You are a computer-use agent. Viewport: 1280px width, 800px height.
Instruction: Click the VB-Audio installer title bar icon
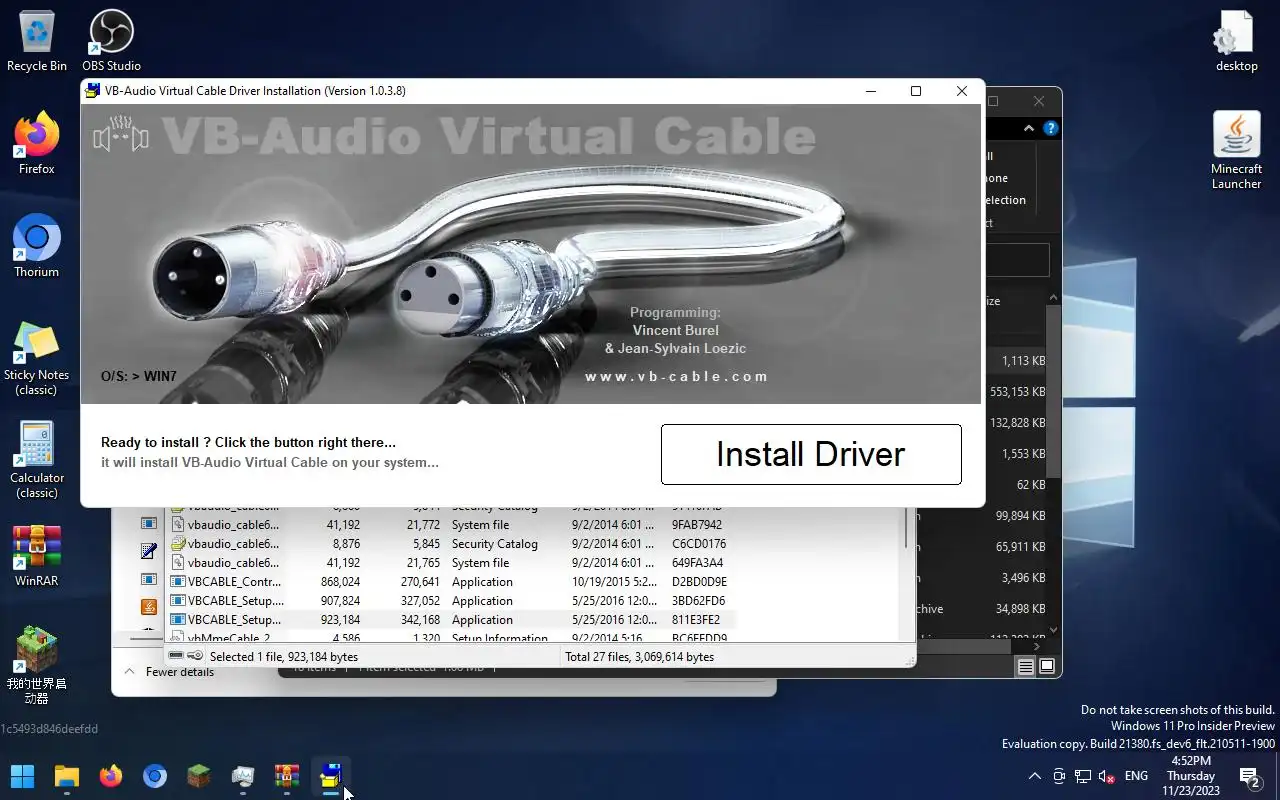92,91
